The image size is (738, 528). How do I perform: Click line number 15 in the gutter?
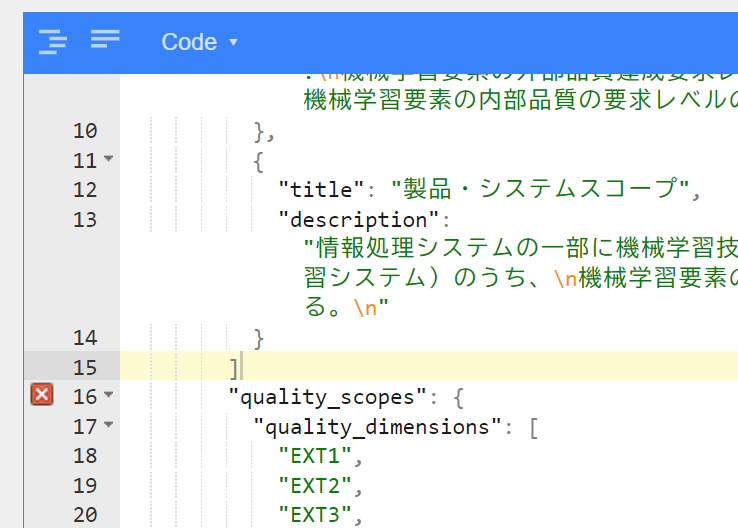[x=85, y=367]
